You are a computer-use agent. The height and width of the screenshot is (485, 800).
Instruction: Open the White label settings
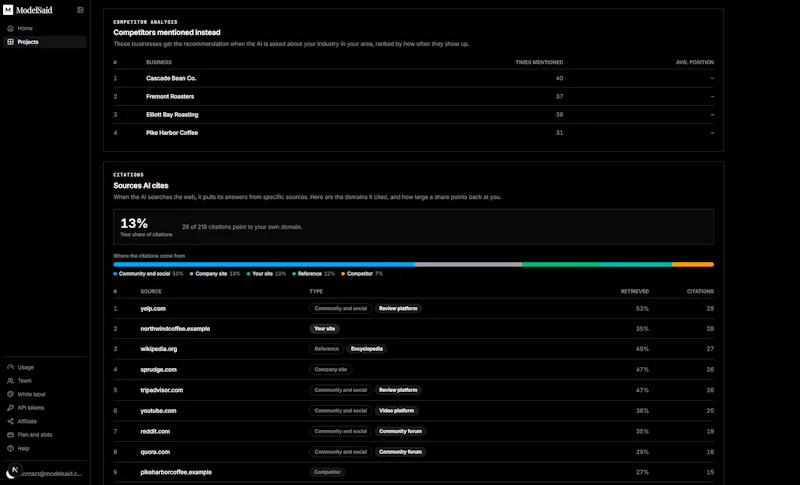[x=45, y=394]
